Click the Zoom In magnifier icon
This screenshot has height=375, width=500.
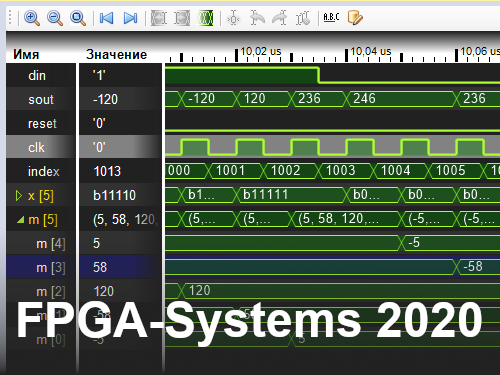pyautogui.click(x=32, y=18)
